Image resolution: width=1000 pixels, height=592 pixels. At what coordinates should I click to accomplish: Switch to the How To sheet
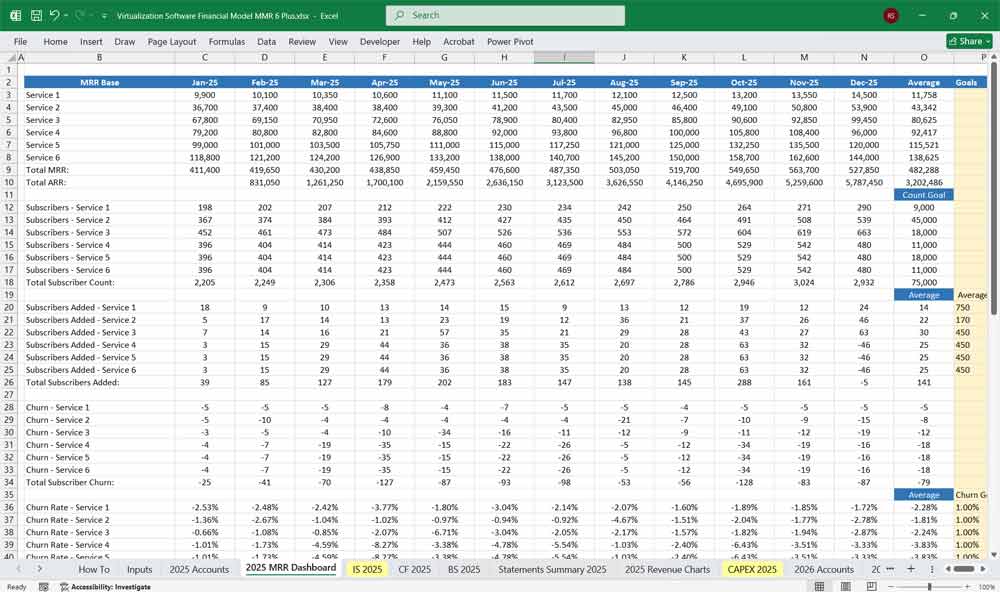(94, 569)
